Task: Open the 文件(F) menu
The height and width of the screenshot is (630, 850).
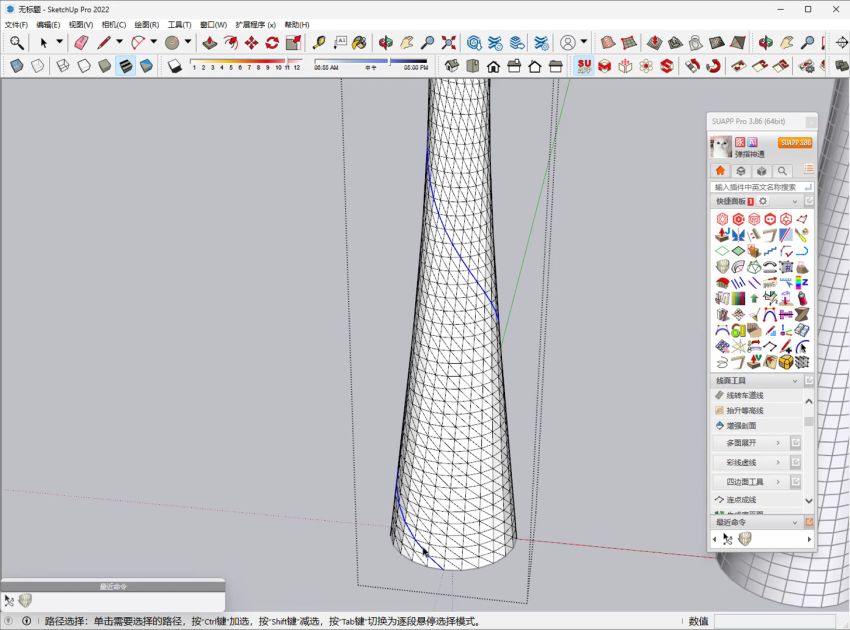Action: (x=16, y=25)
